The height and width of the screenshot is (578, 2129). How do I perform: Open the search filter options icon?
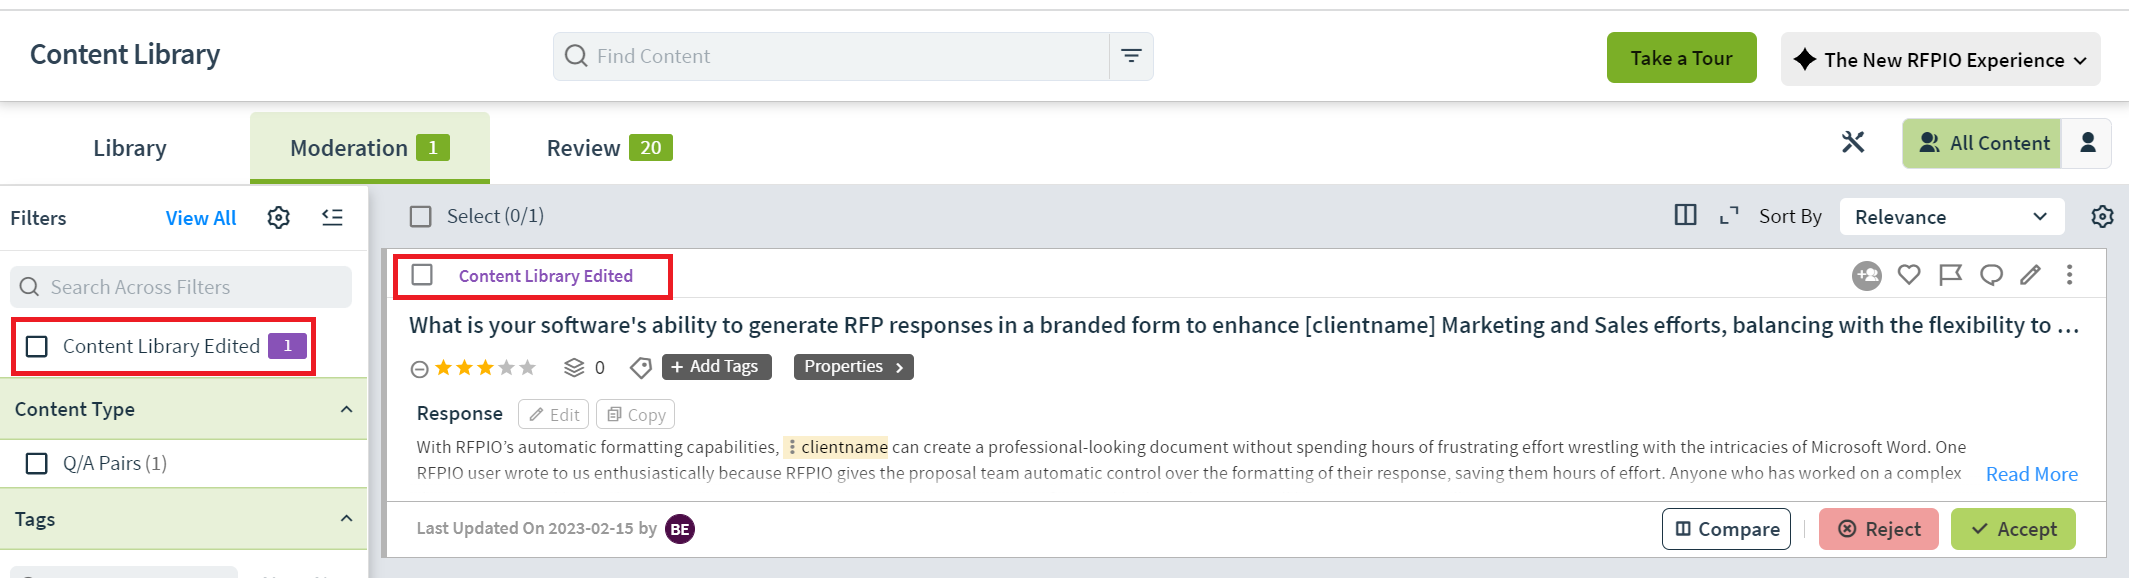point(1131,56)
